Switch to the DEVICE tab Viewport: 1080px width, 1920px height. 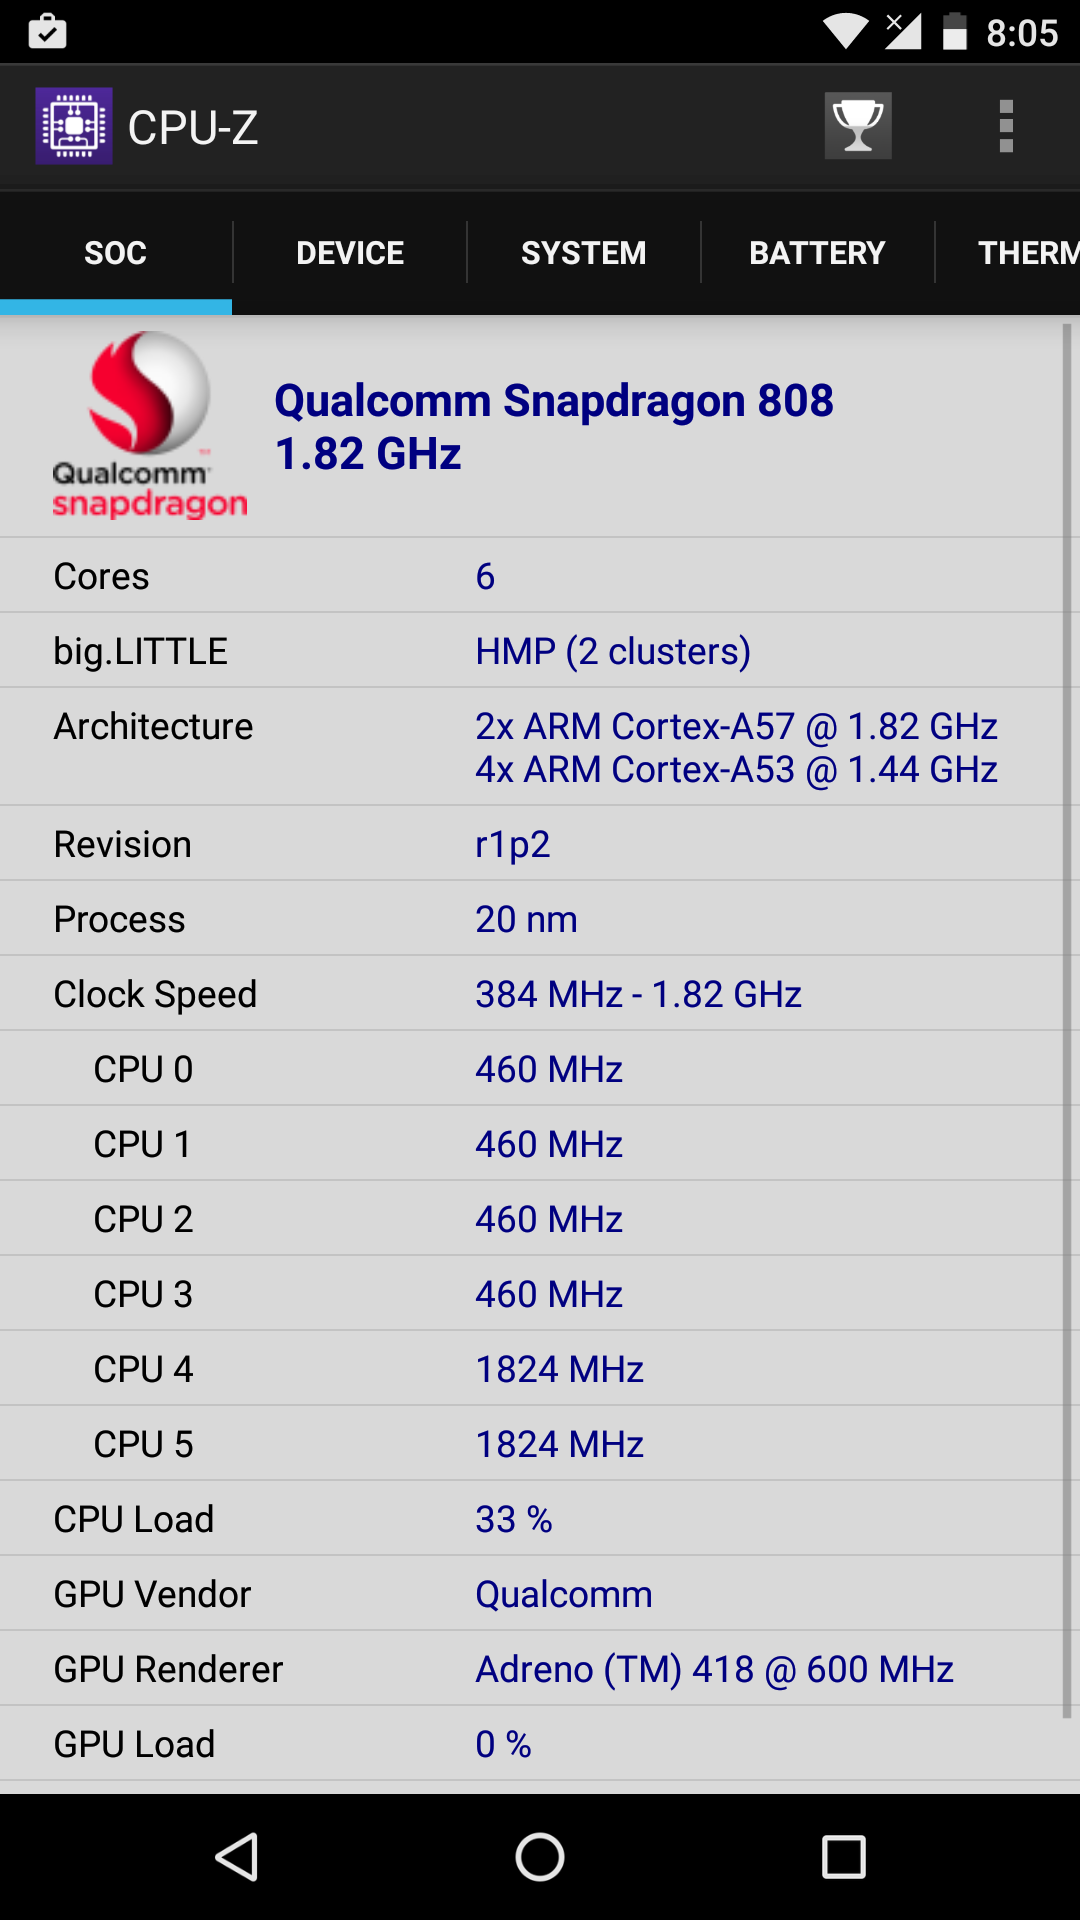tap(350, 253)
